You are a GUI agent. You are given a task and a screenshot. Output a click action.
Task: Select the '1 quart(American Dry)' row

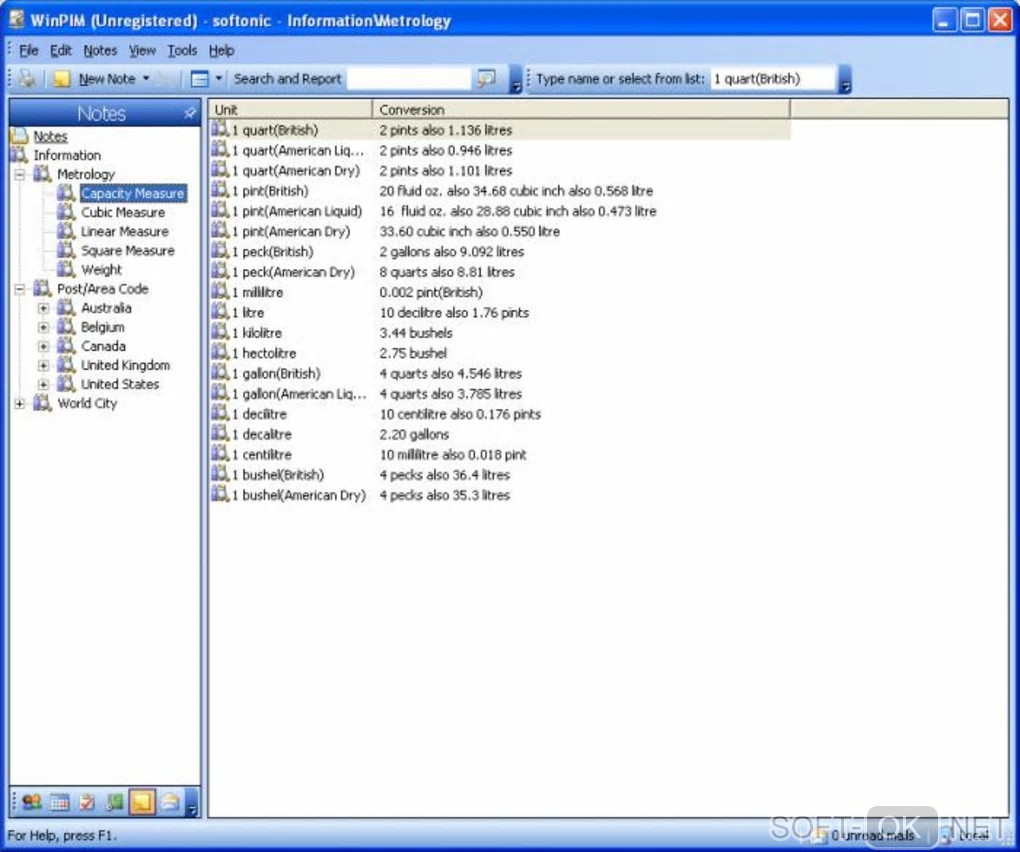[500, 170]
